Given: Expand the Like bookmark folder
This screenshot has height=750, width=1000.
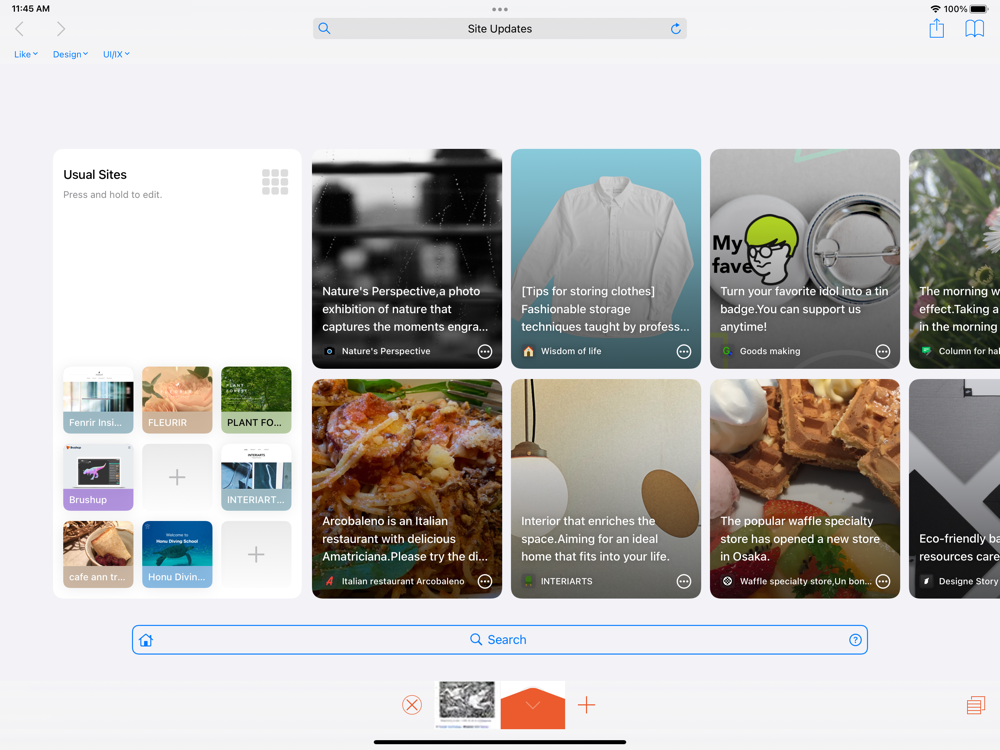Looking at the screenshot, I should pyautogui.click(x=26, y=54).
